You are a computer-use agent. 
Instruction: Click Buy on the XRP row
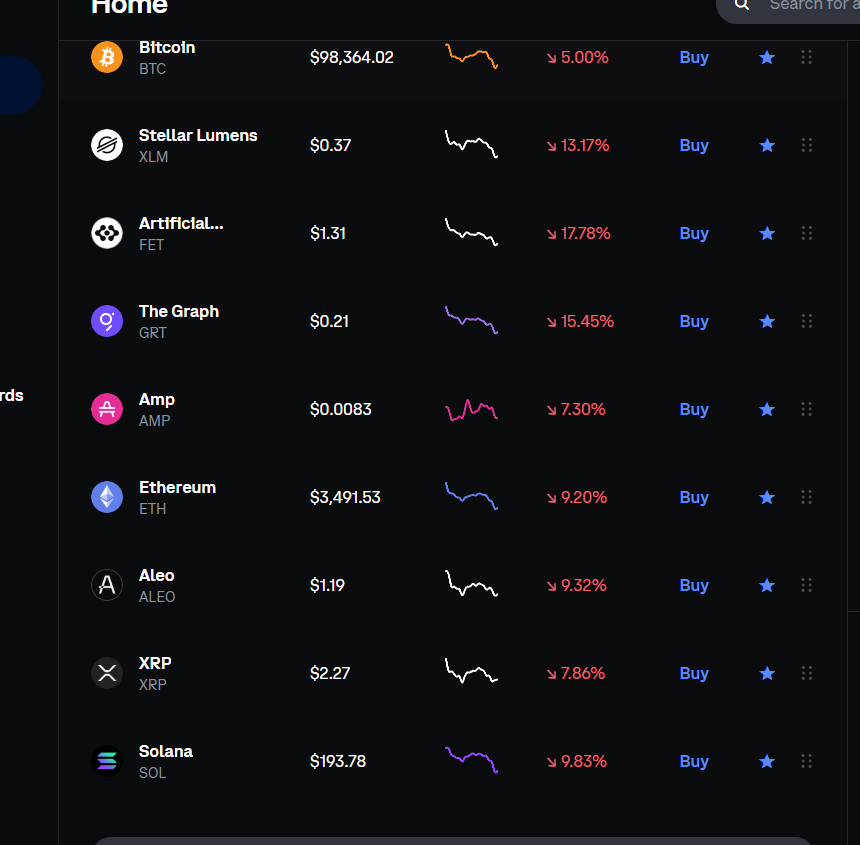(x=694, y=674)
